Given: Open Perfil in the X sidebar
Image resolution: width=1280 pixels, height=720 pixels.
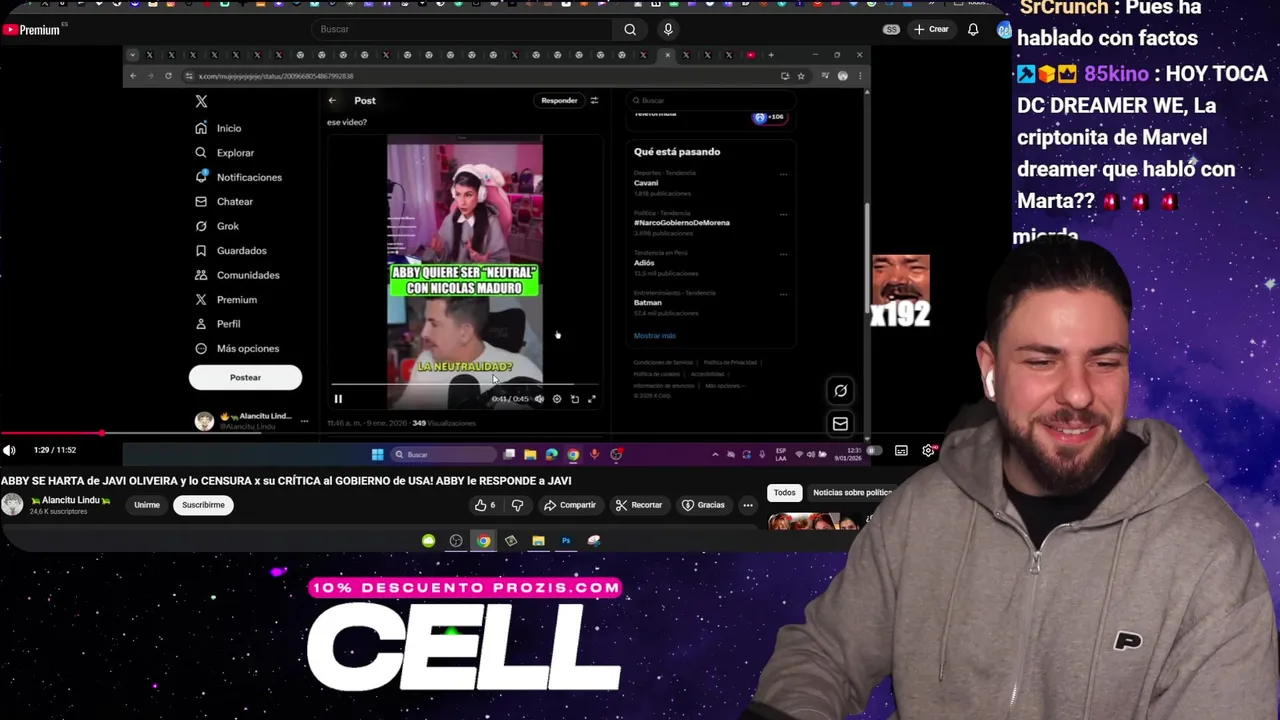Looking at the screenshot, I should pos(218,324).
